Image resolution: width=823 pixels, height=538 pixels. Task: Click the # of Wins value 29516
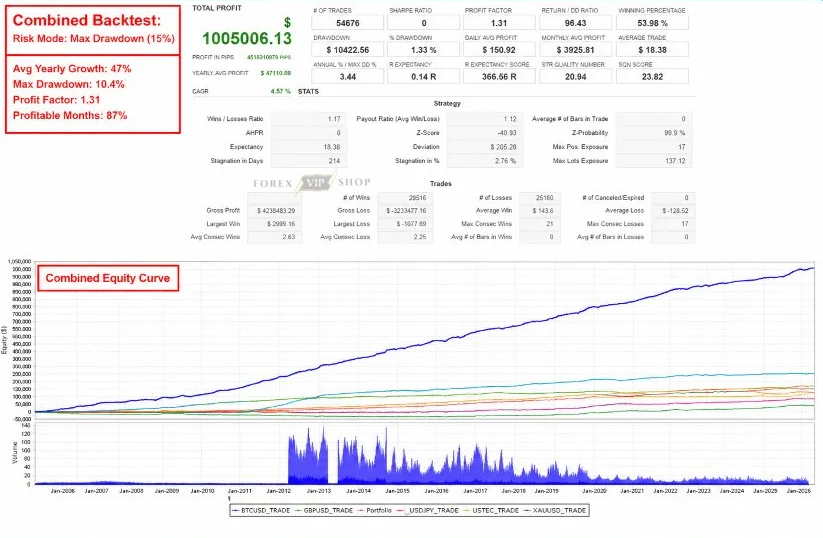tap(405, 198)
